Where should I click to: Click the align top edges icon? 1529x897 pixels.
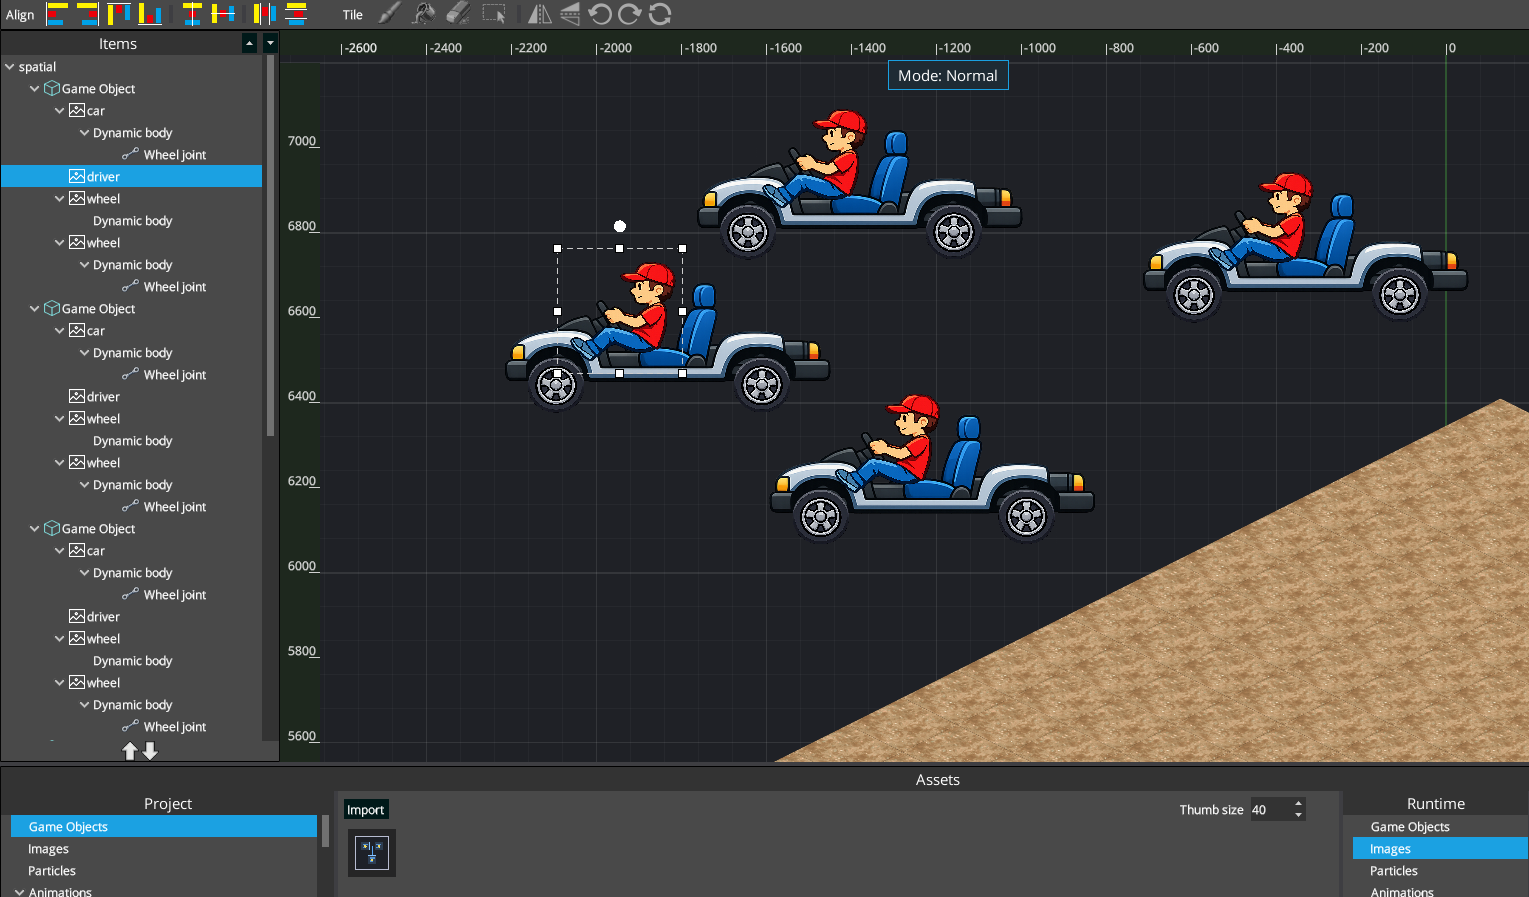(119, 14)
